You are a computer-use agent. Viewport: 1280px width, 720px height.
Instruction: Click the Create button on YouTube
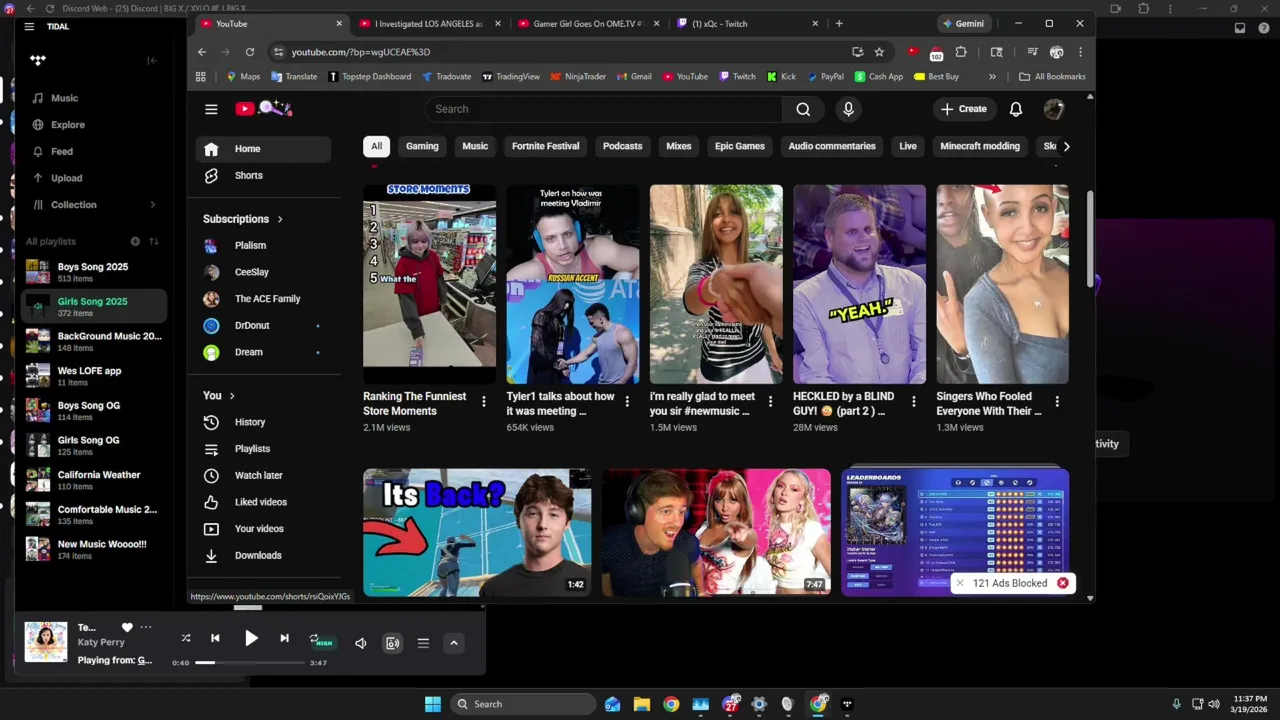click(963, 109)
